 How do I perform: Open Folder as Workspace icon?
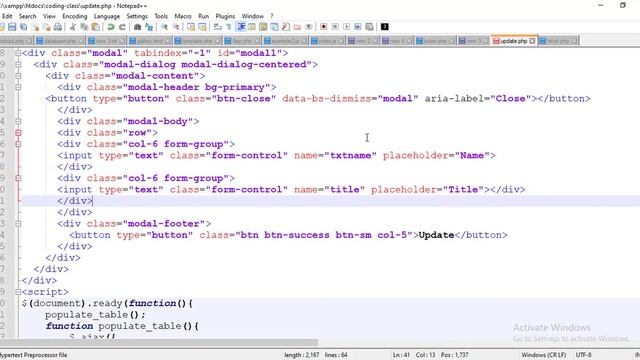[x=298, y=27]
